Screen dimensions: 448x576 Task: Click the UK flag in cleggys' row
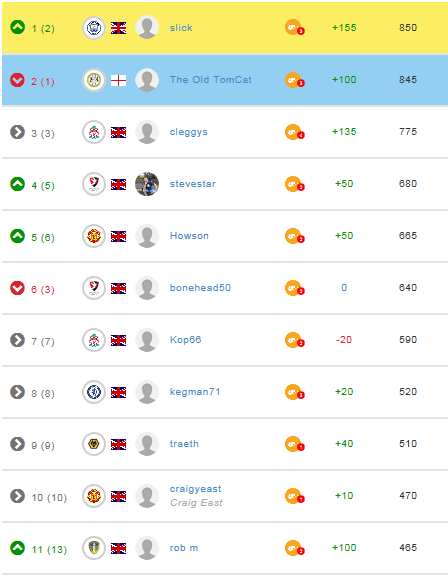(x=119, y=132)
